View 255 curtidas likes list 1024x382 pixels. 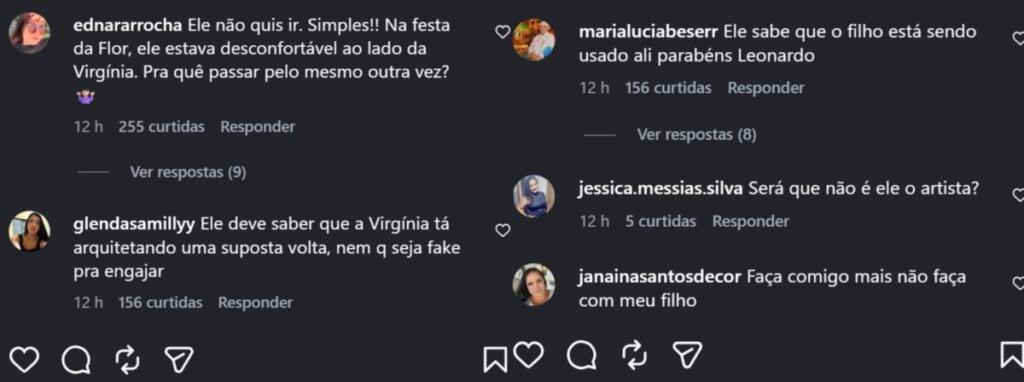tap(161, 127)
